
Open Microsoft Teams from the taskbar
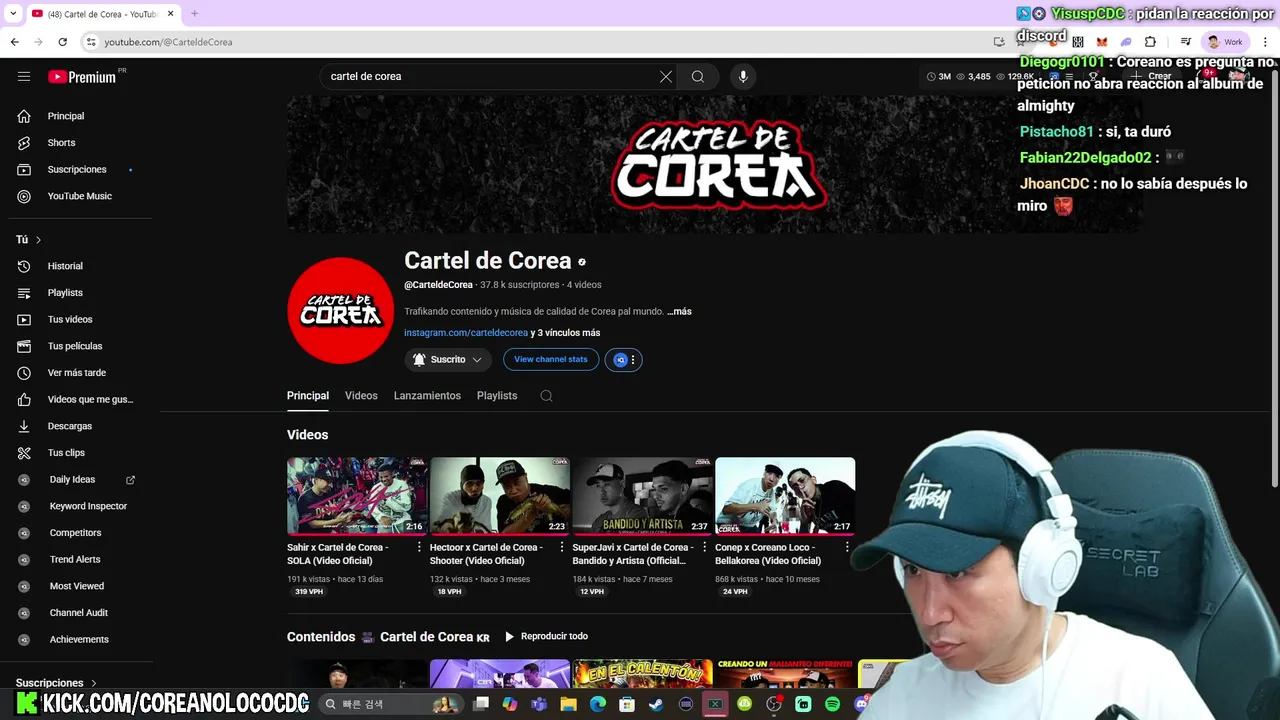539,704
